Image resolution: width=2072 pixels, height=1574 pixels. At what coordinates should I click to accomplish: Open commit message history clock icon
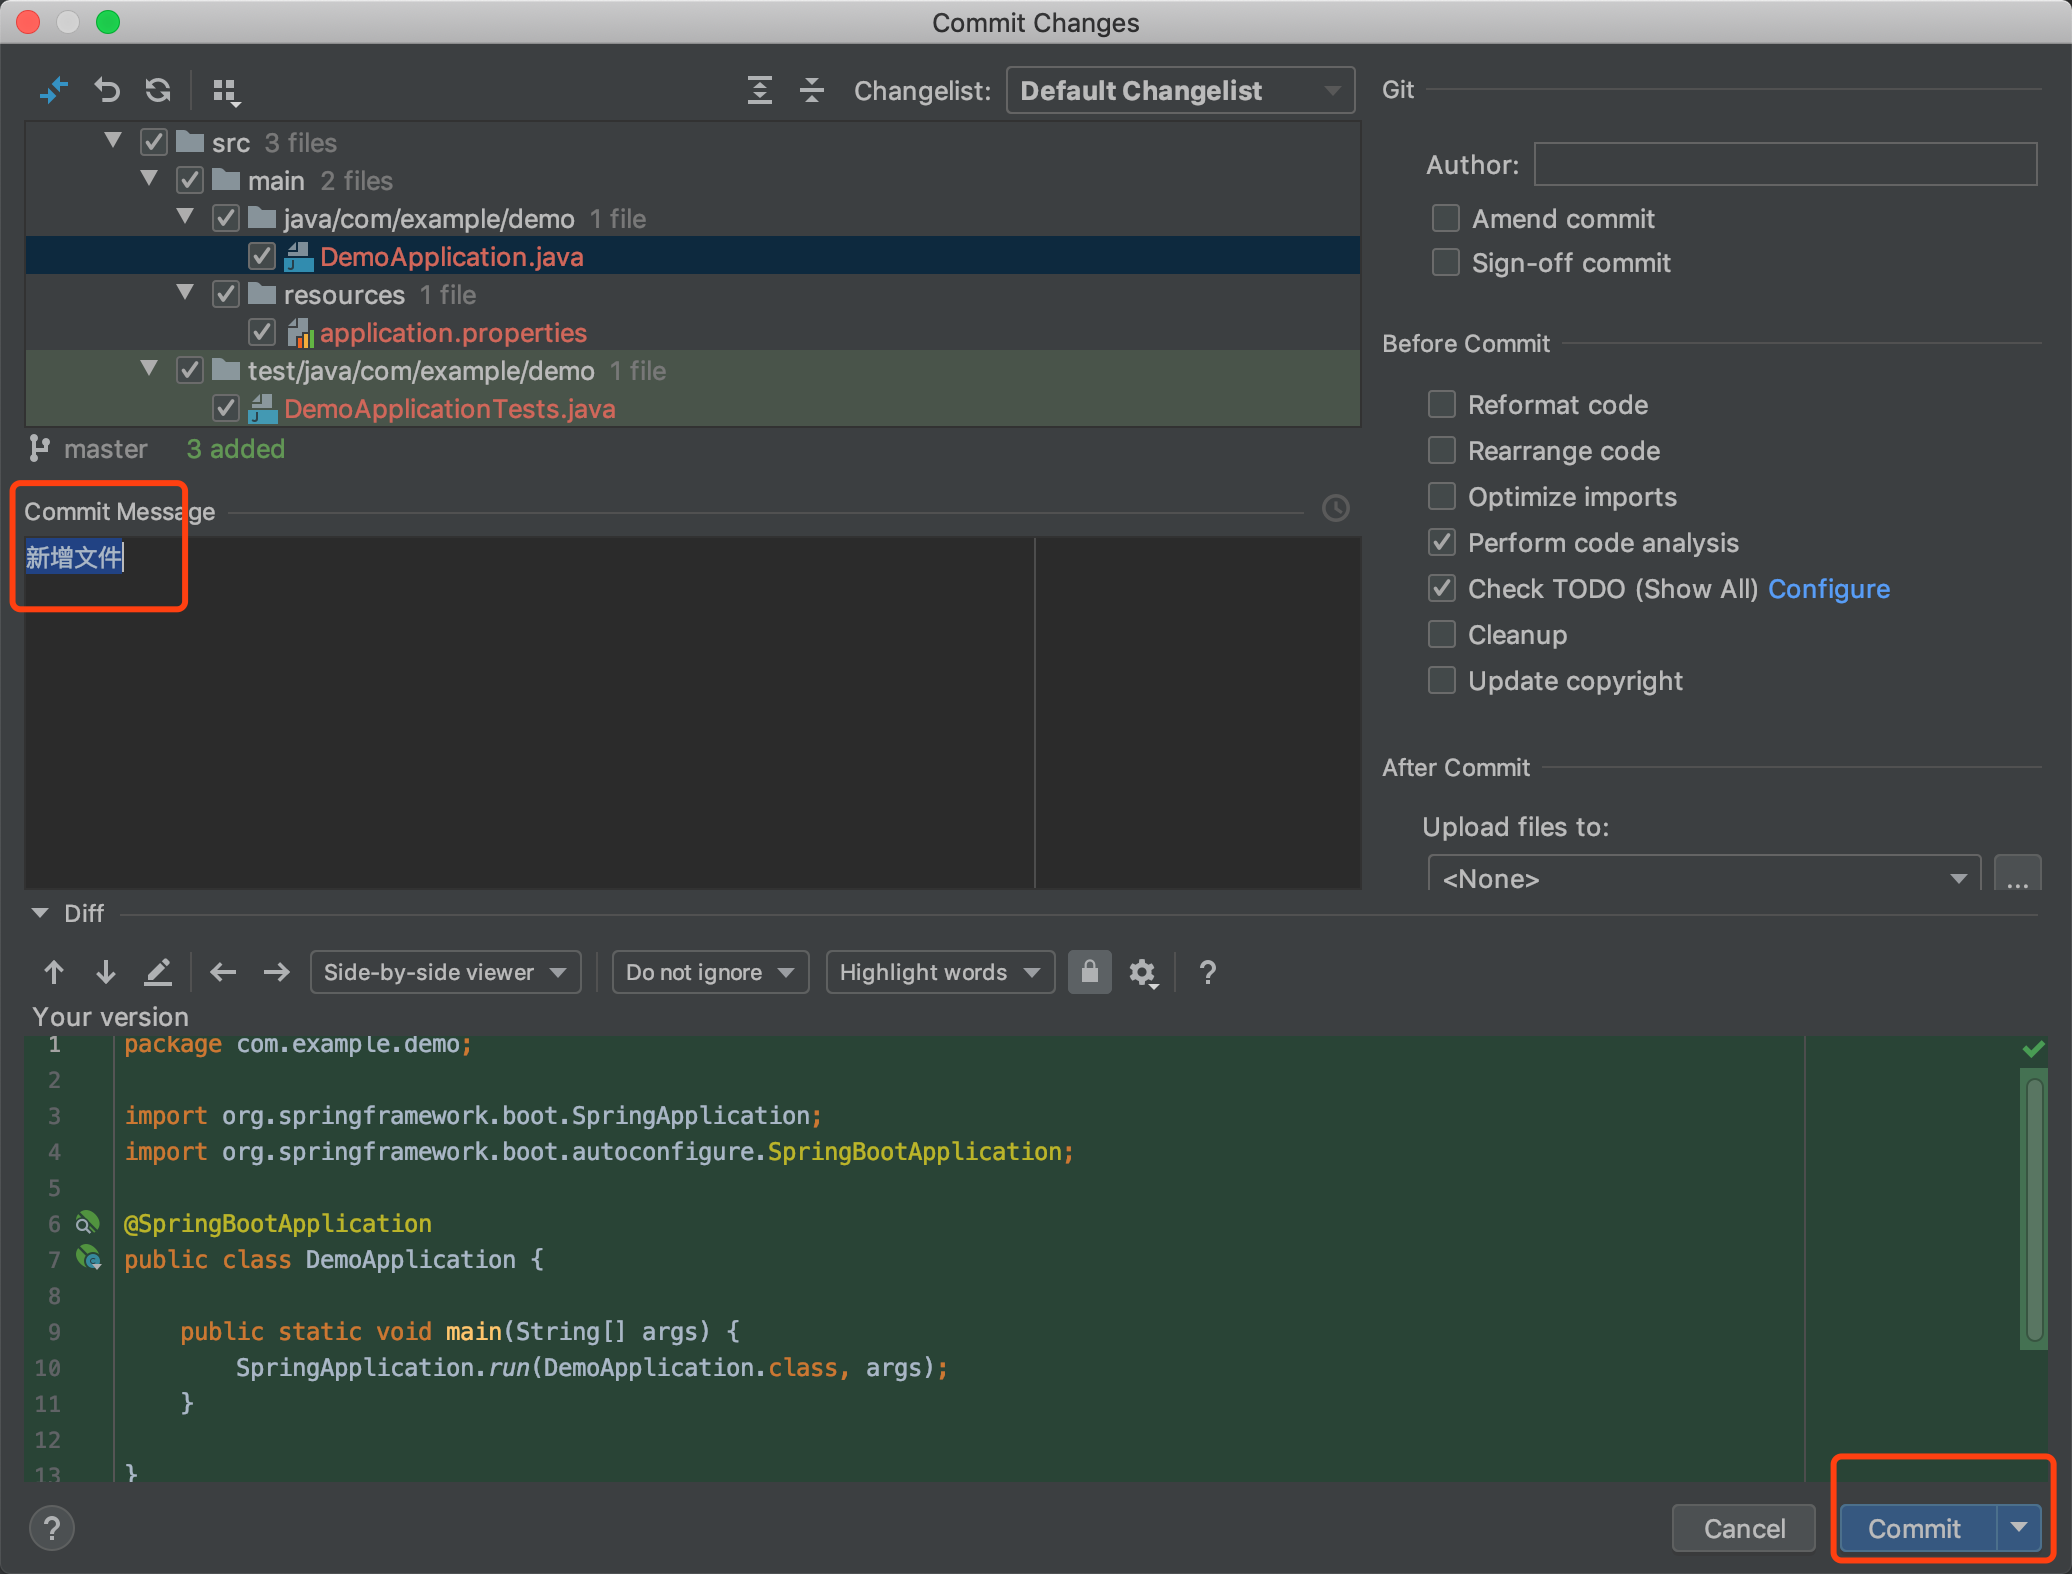1336,508
